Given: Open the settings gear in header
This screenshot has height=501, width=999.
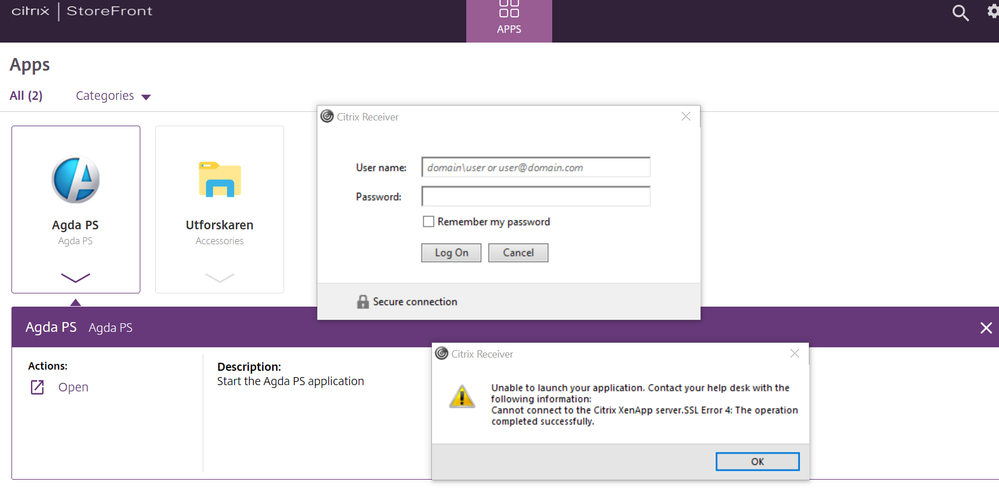Looking at the screenshot, I should (x=993, y=12).
